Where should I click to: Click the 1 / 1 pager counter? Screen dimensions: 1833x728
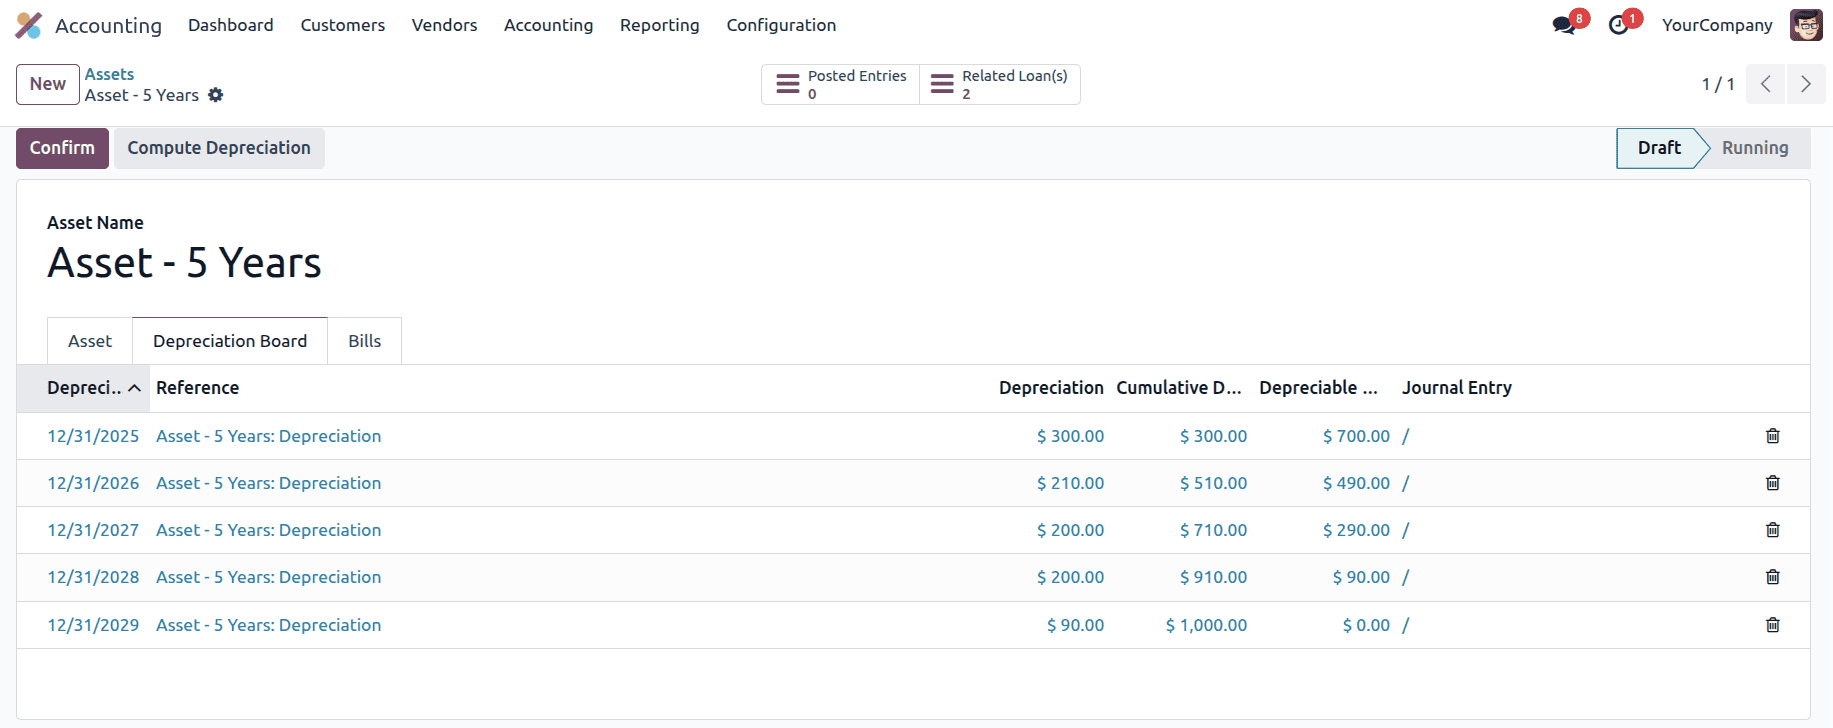(x=1718, y=84)
